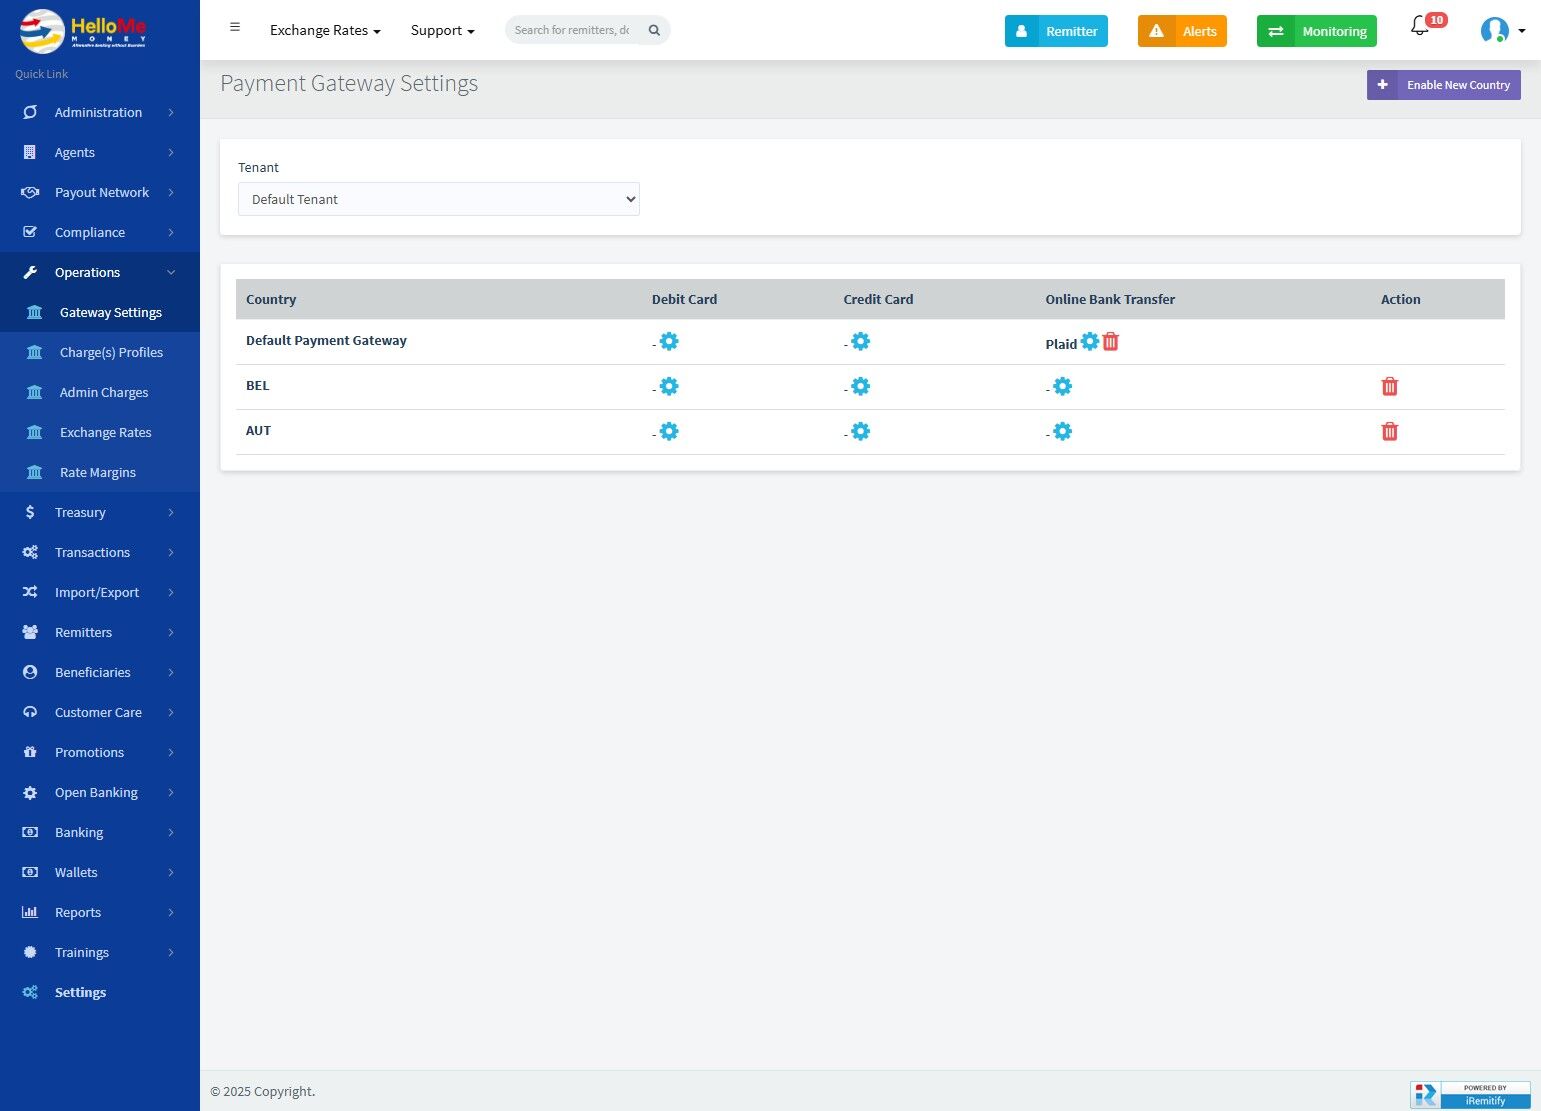Click the Monitoring button

1317,31
